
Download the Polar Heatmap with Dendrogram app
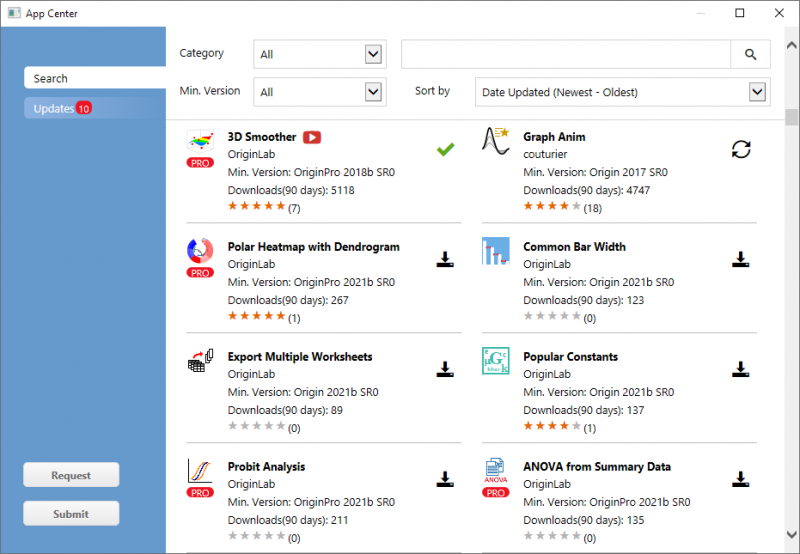445,259
